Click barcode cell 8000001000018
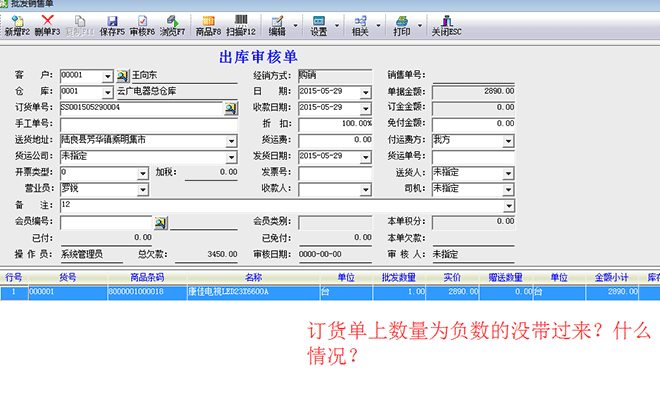The image size is (660, 394). pos(147,292)
